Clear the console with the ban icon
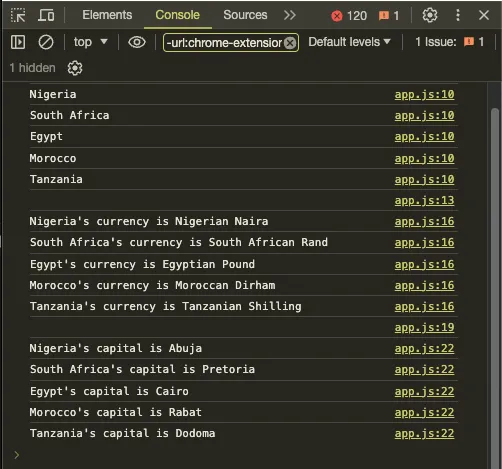502x469 pixels. (x=46, y=42)
